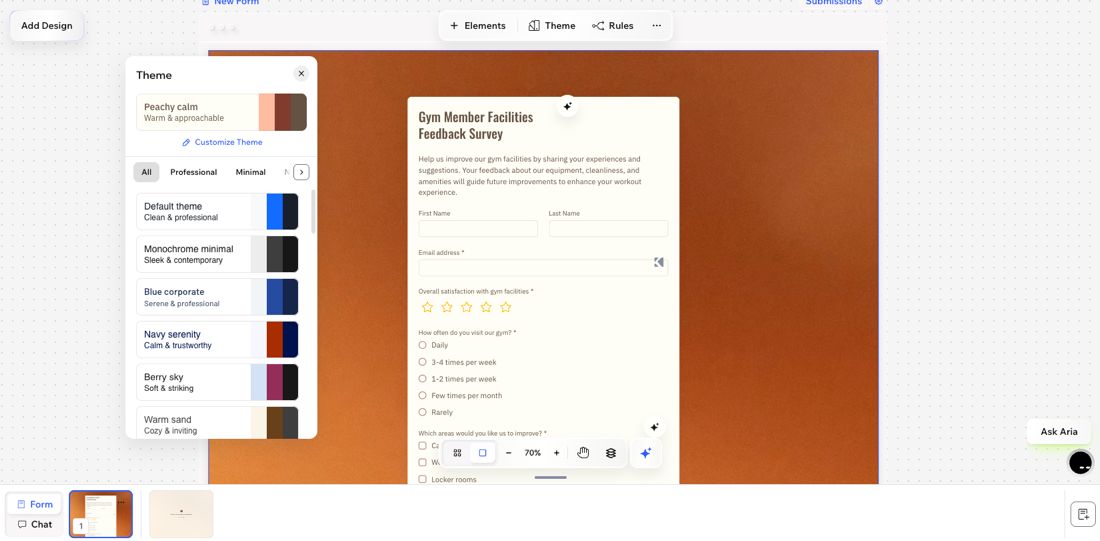Show more theme categories with the arrow button
Image resolution: width=1100 pixels, height=541 pixels.
(301, 172)
